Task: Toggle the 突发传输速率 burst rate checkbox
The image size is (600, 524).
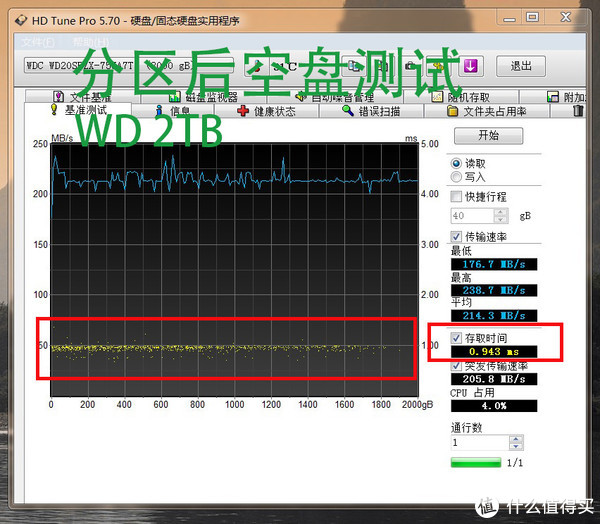Action: click(x=456, y=366)
